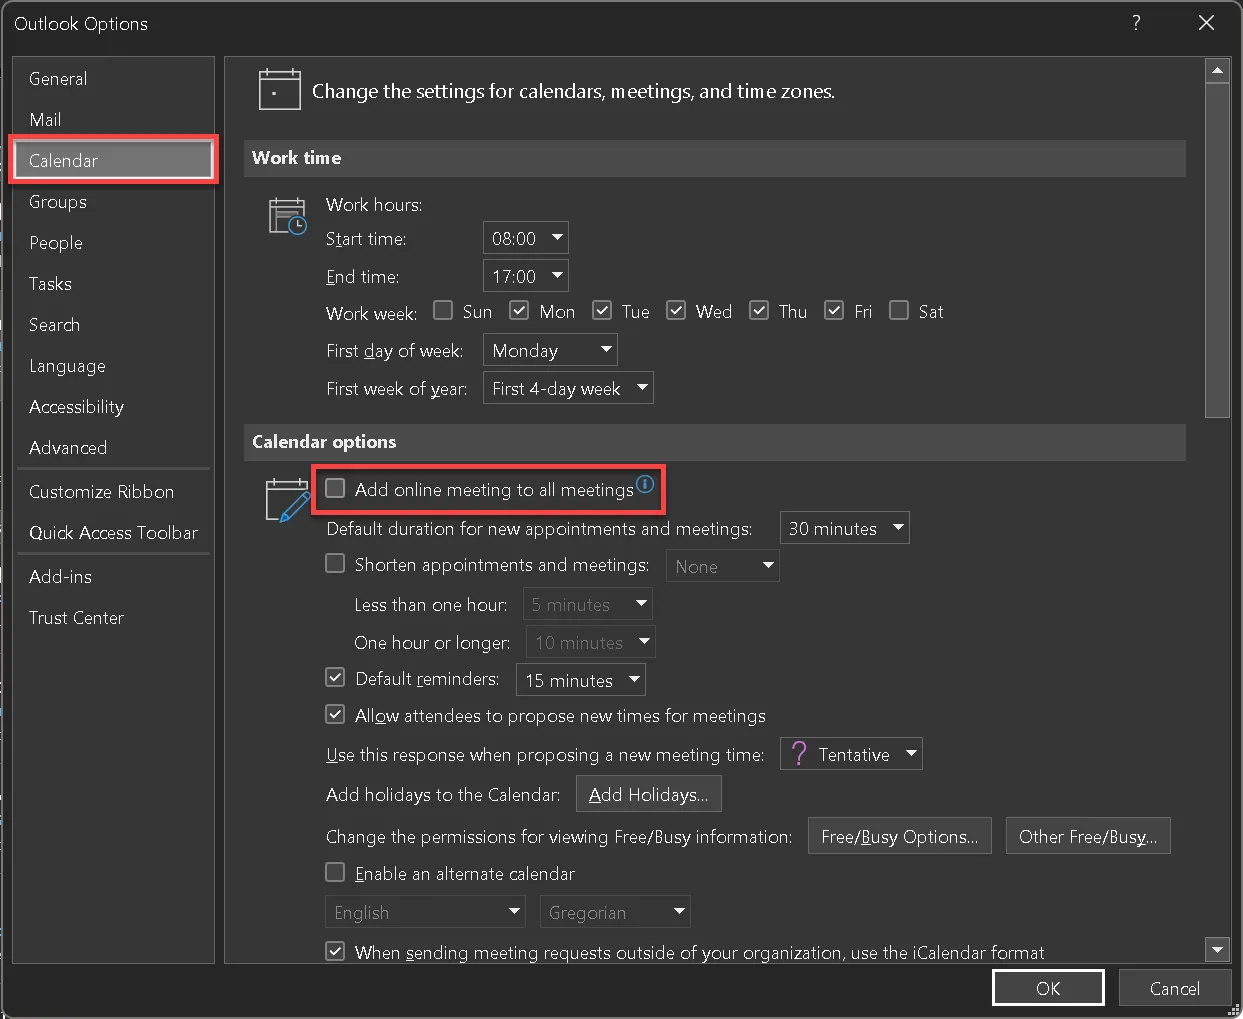1243x1019 pixels.
Task: Select the Mail options category
Action: pos(113,119)
